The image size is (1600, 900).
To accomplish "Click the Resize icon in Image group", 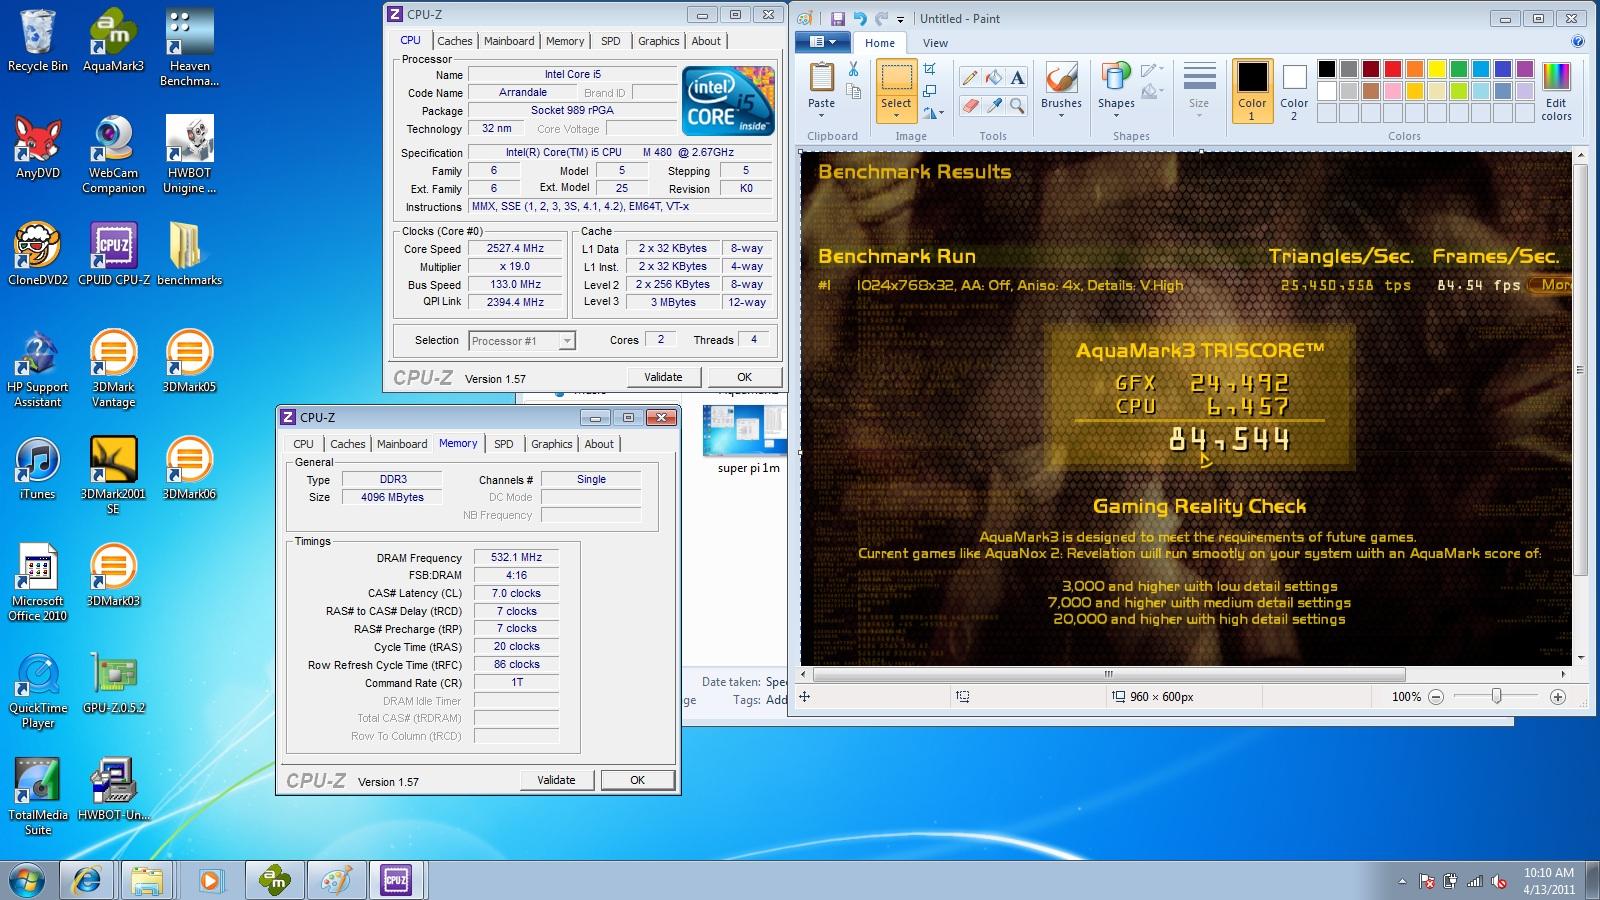I will click(x=929, y=91).
